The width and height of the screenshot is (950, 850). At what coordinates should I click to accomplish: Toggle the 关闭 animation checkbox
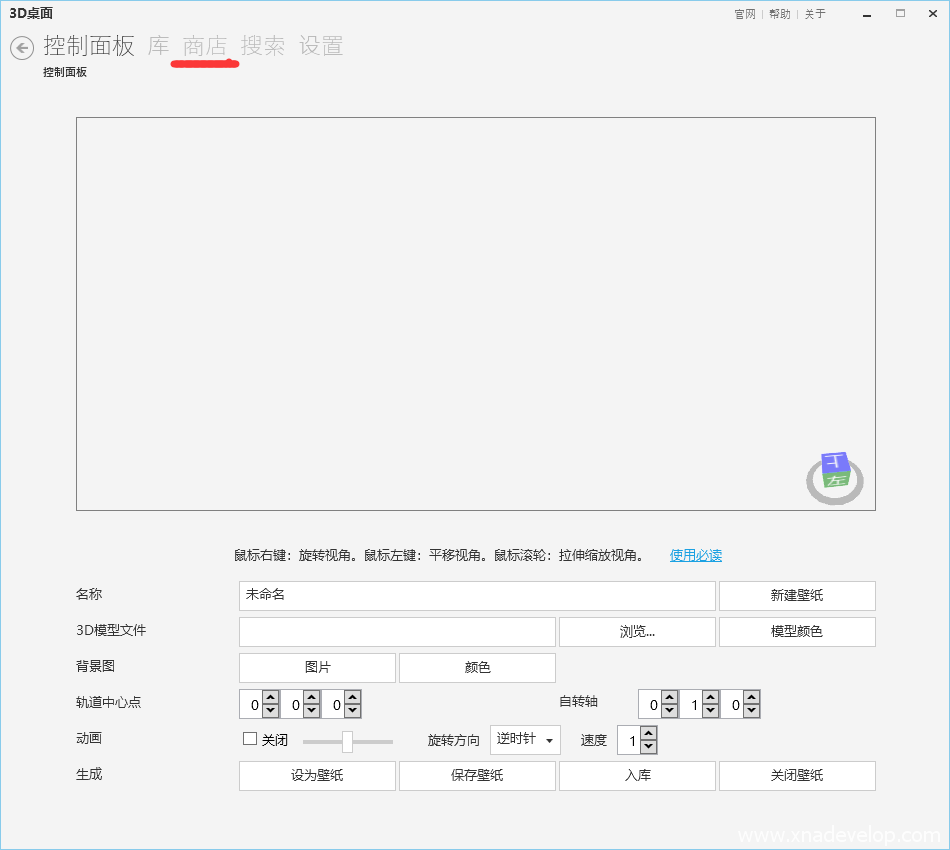click(x=250, y=739)
